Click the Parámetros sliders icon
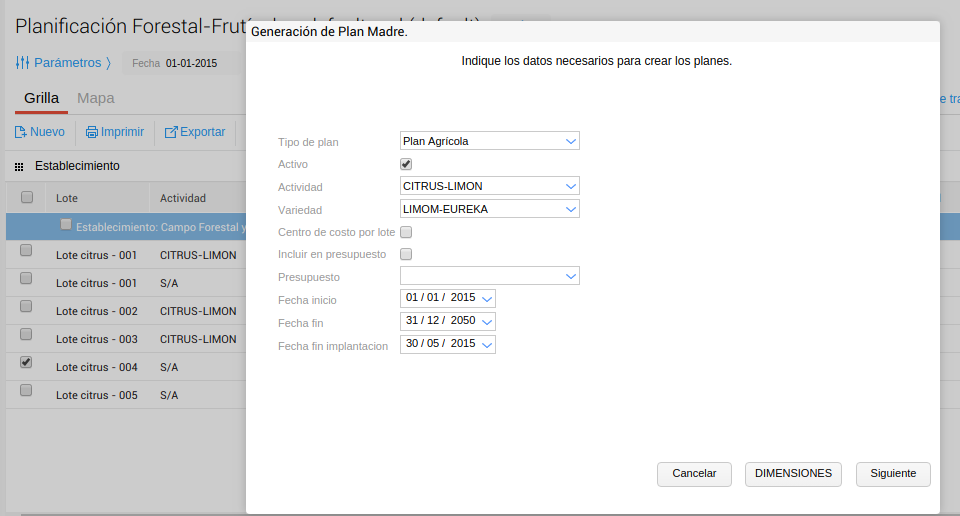Viewport: 960px width, 516px height. 23,63
